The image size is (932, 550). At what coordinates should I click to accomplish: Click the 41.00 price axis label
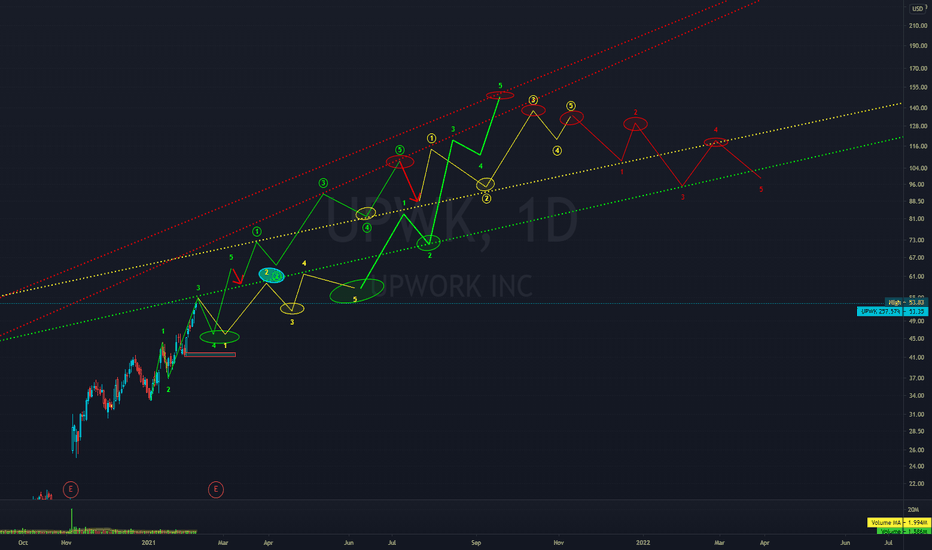coord(917,357)
